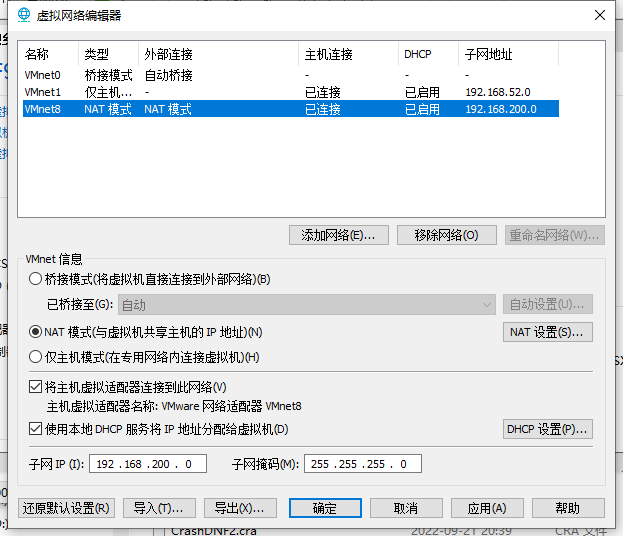Click the 取消 button
This screenshot has width=623, height=536.
coord(406,508)
